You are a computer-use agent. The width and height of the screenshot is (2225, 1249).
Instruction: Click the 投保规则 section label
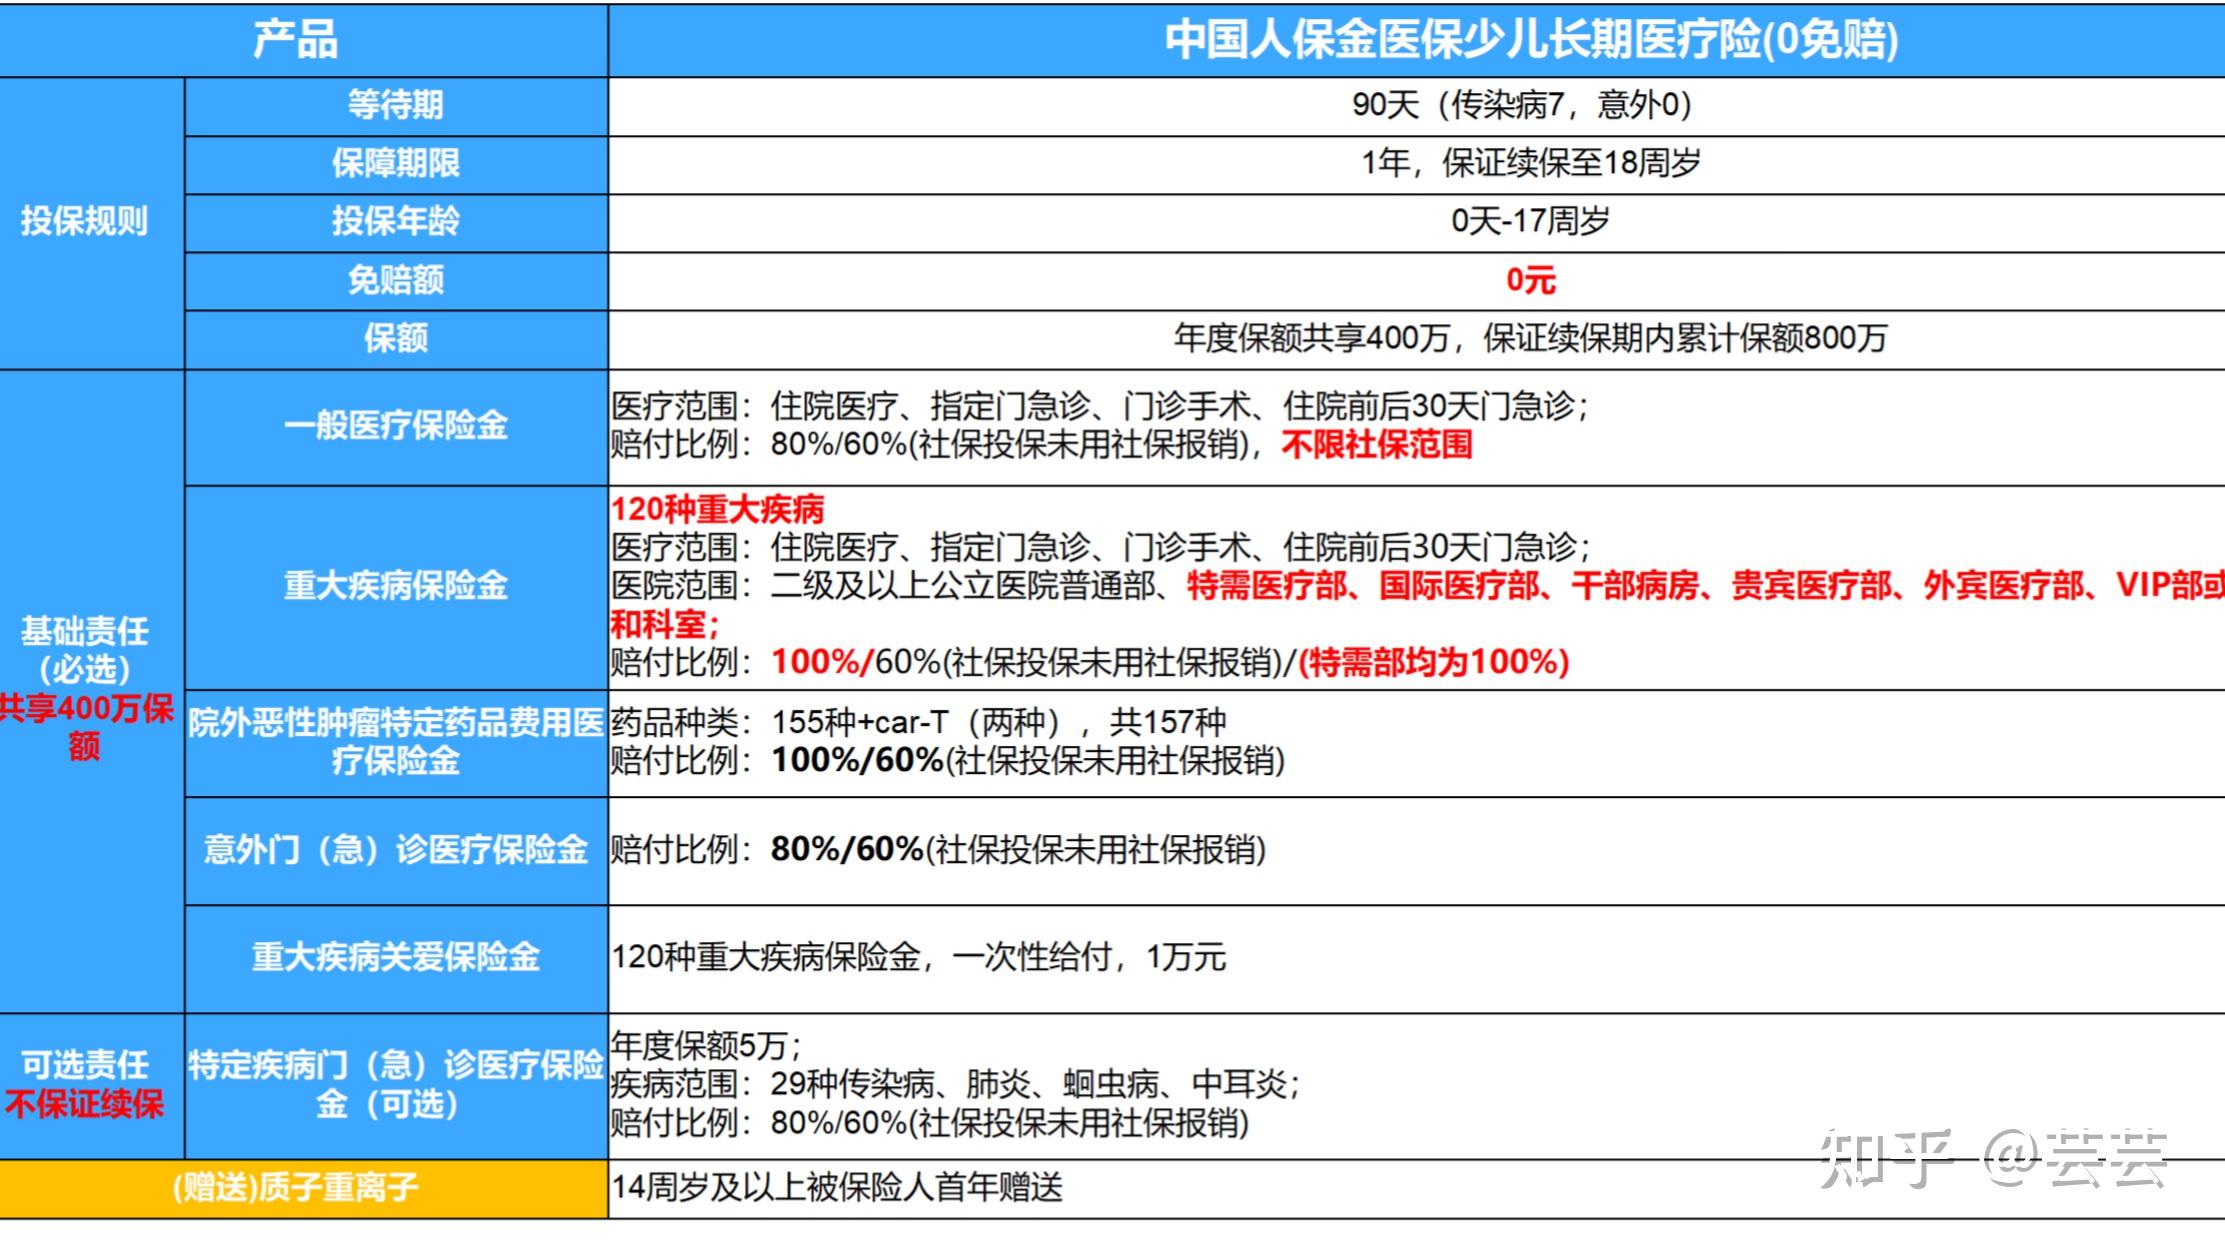pyautogui.click(x=85, y=221)
